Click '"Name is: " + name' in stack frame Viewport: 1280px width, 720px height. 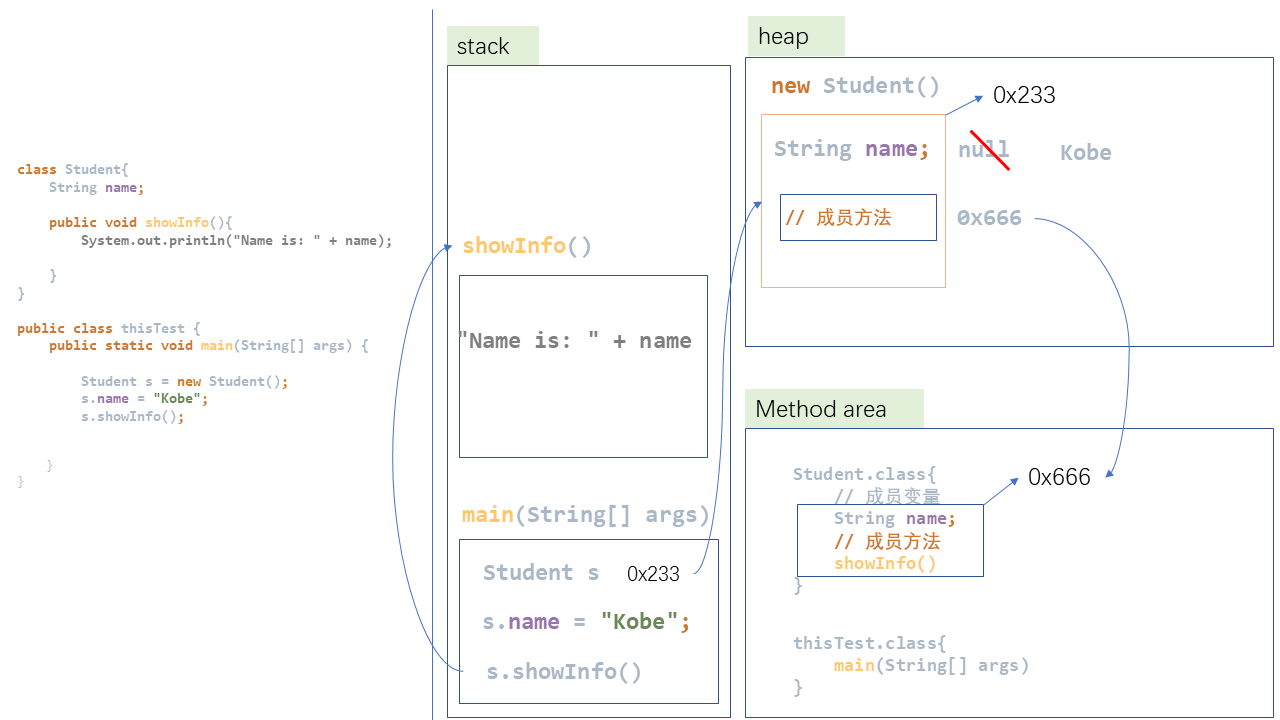click(575, 341)
